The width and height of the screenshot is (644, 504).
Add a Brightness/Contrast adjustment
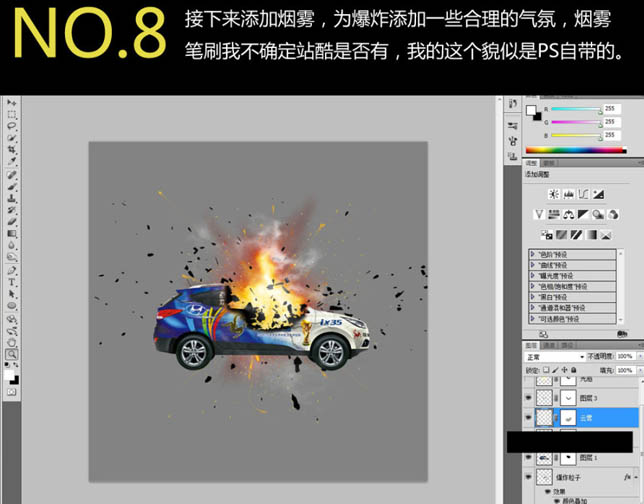point(554,194)
